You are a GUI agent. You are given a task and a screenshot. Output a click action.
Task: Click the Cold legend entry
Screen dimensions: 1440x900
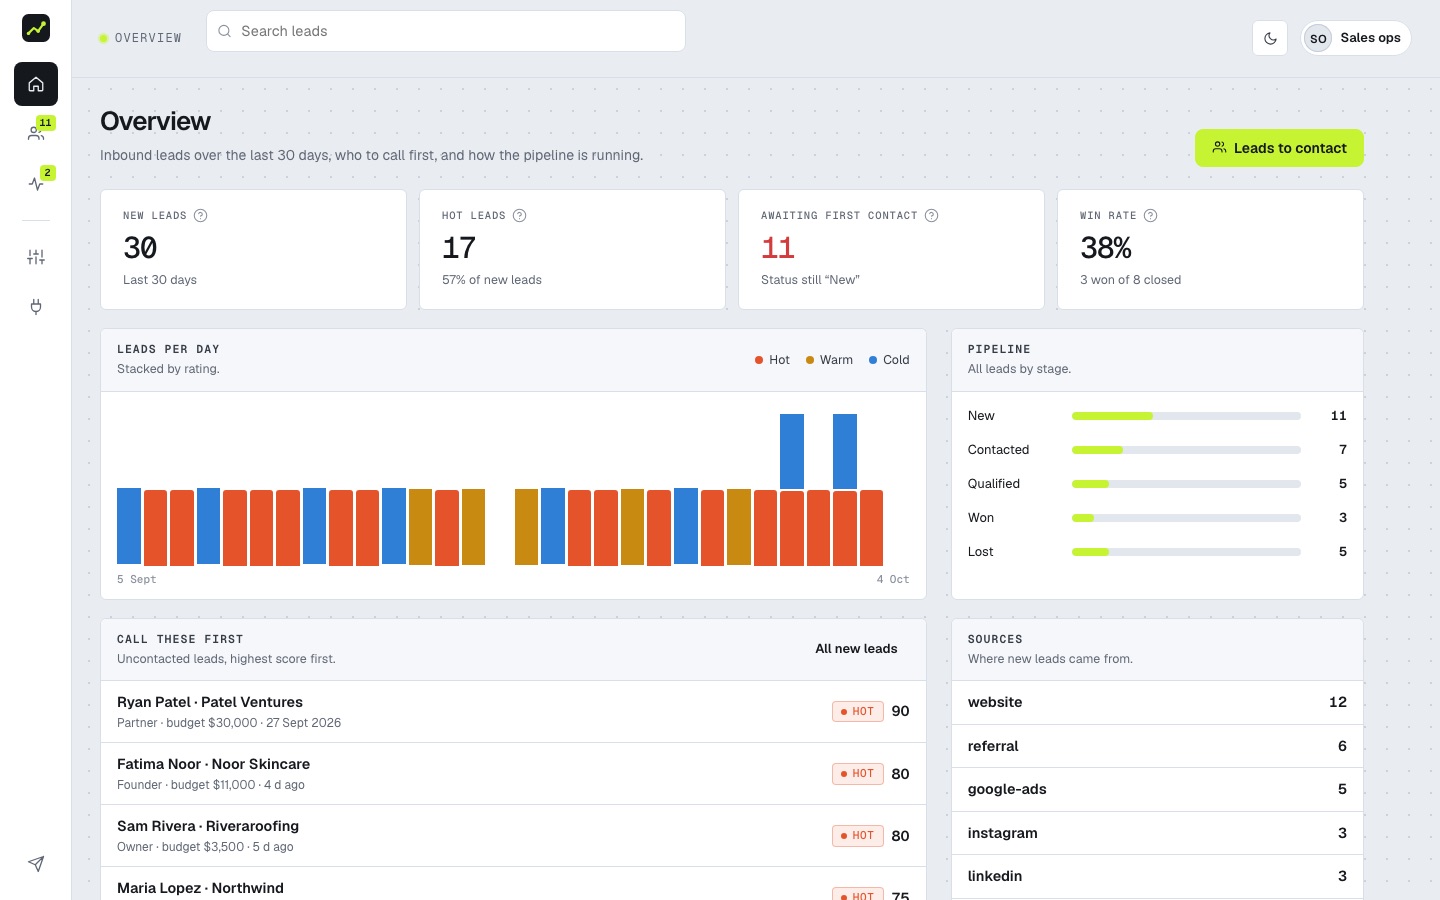click(889, 360)
